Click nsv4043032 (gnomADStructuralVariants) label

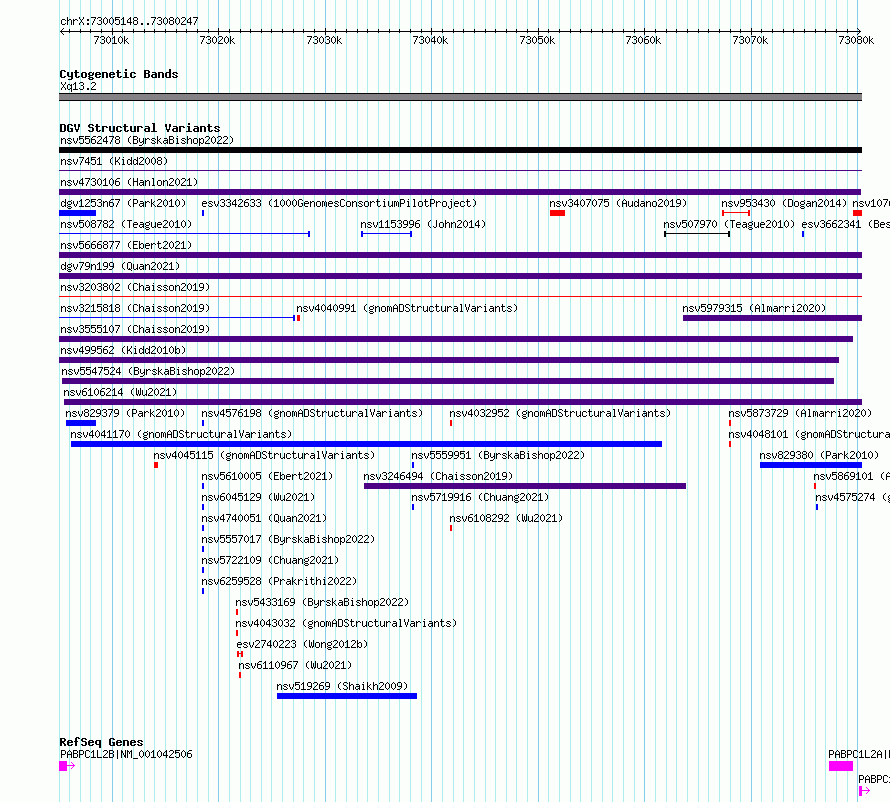(x=346, y=623)
